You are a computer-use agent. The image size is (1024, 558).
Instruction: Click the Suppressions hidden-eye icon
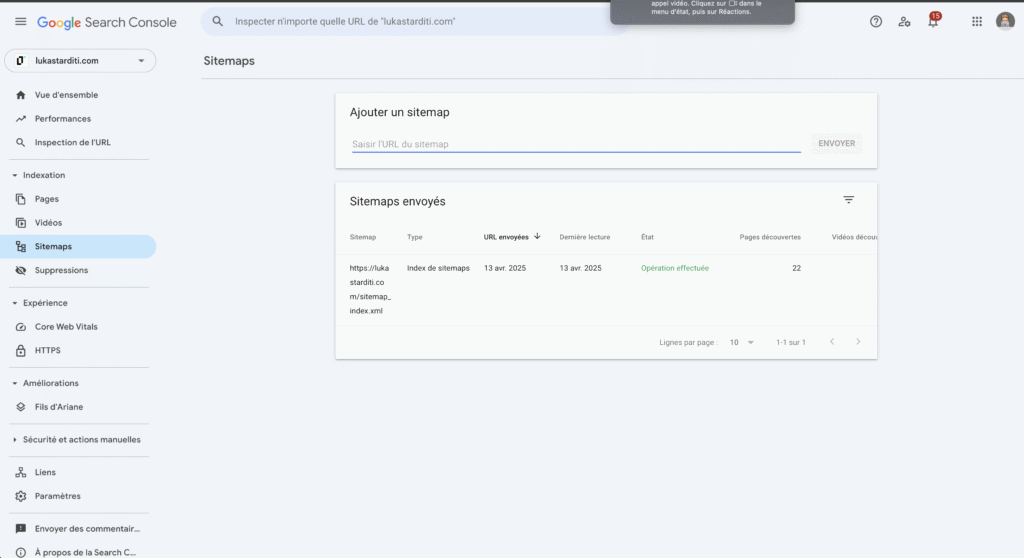click(x=21, y=270)
